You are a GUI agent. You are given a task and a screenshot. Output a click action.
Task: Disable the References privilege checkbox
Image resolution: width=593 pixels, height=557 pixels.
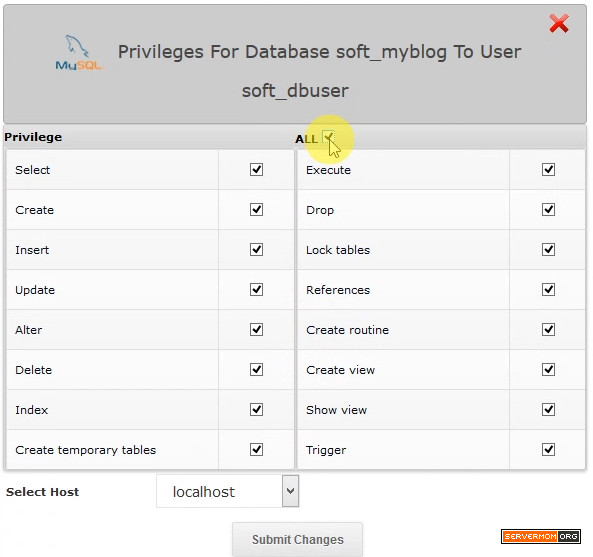click(548, 290)
